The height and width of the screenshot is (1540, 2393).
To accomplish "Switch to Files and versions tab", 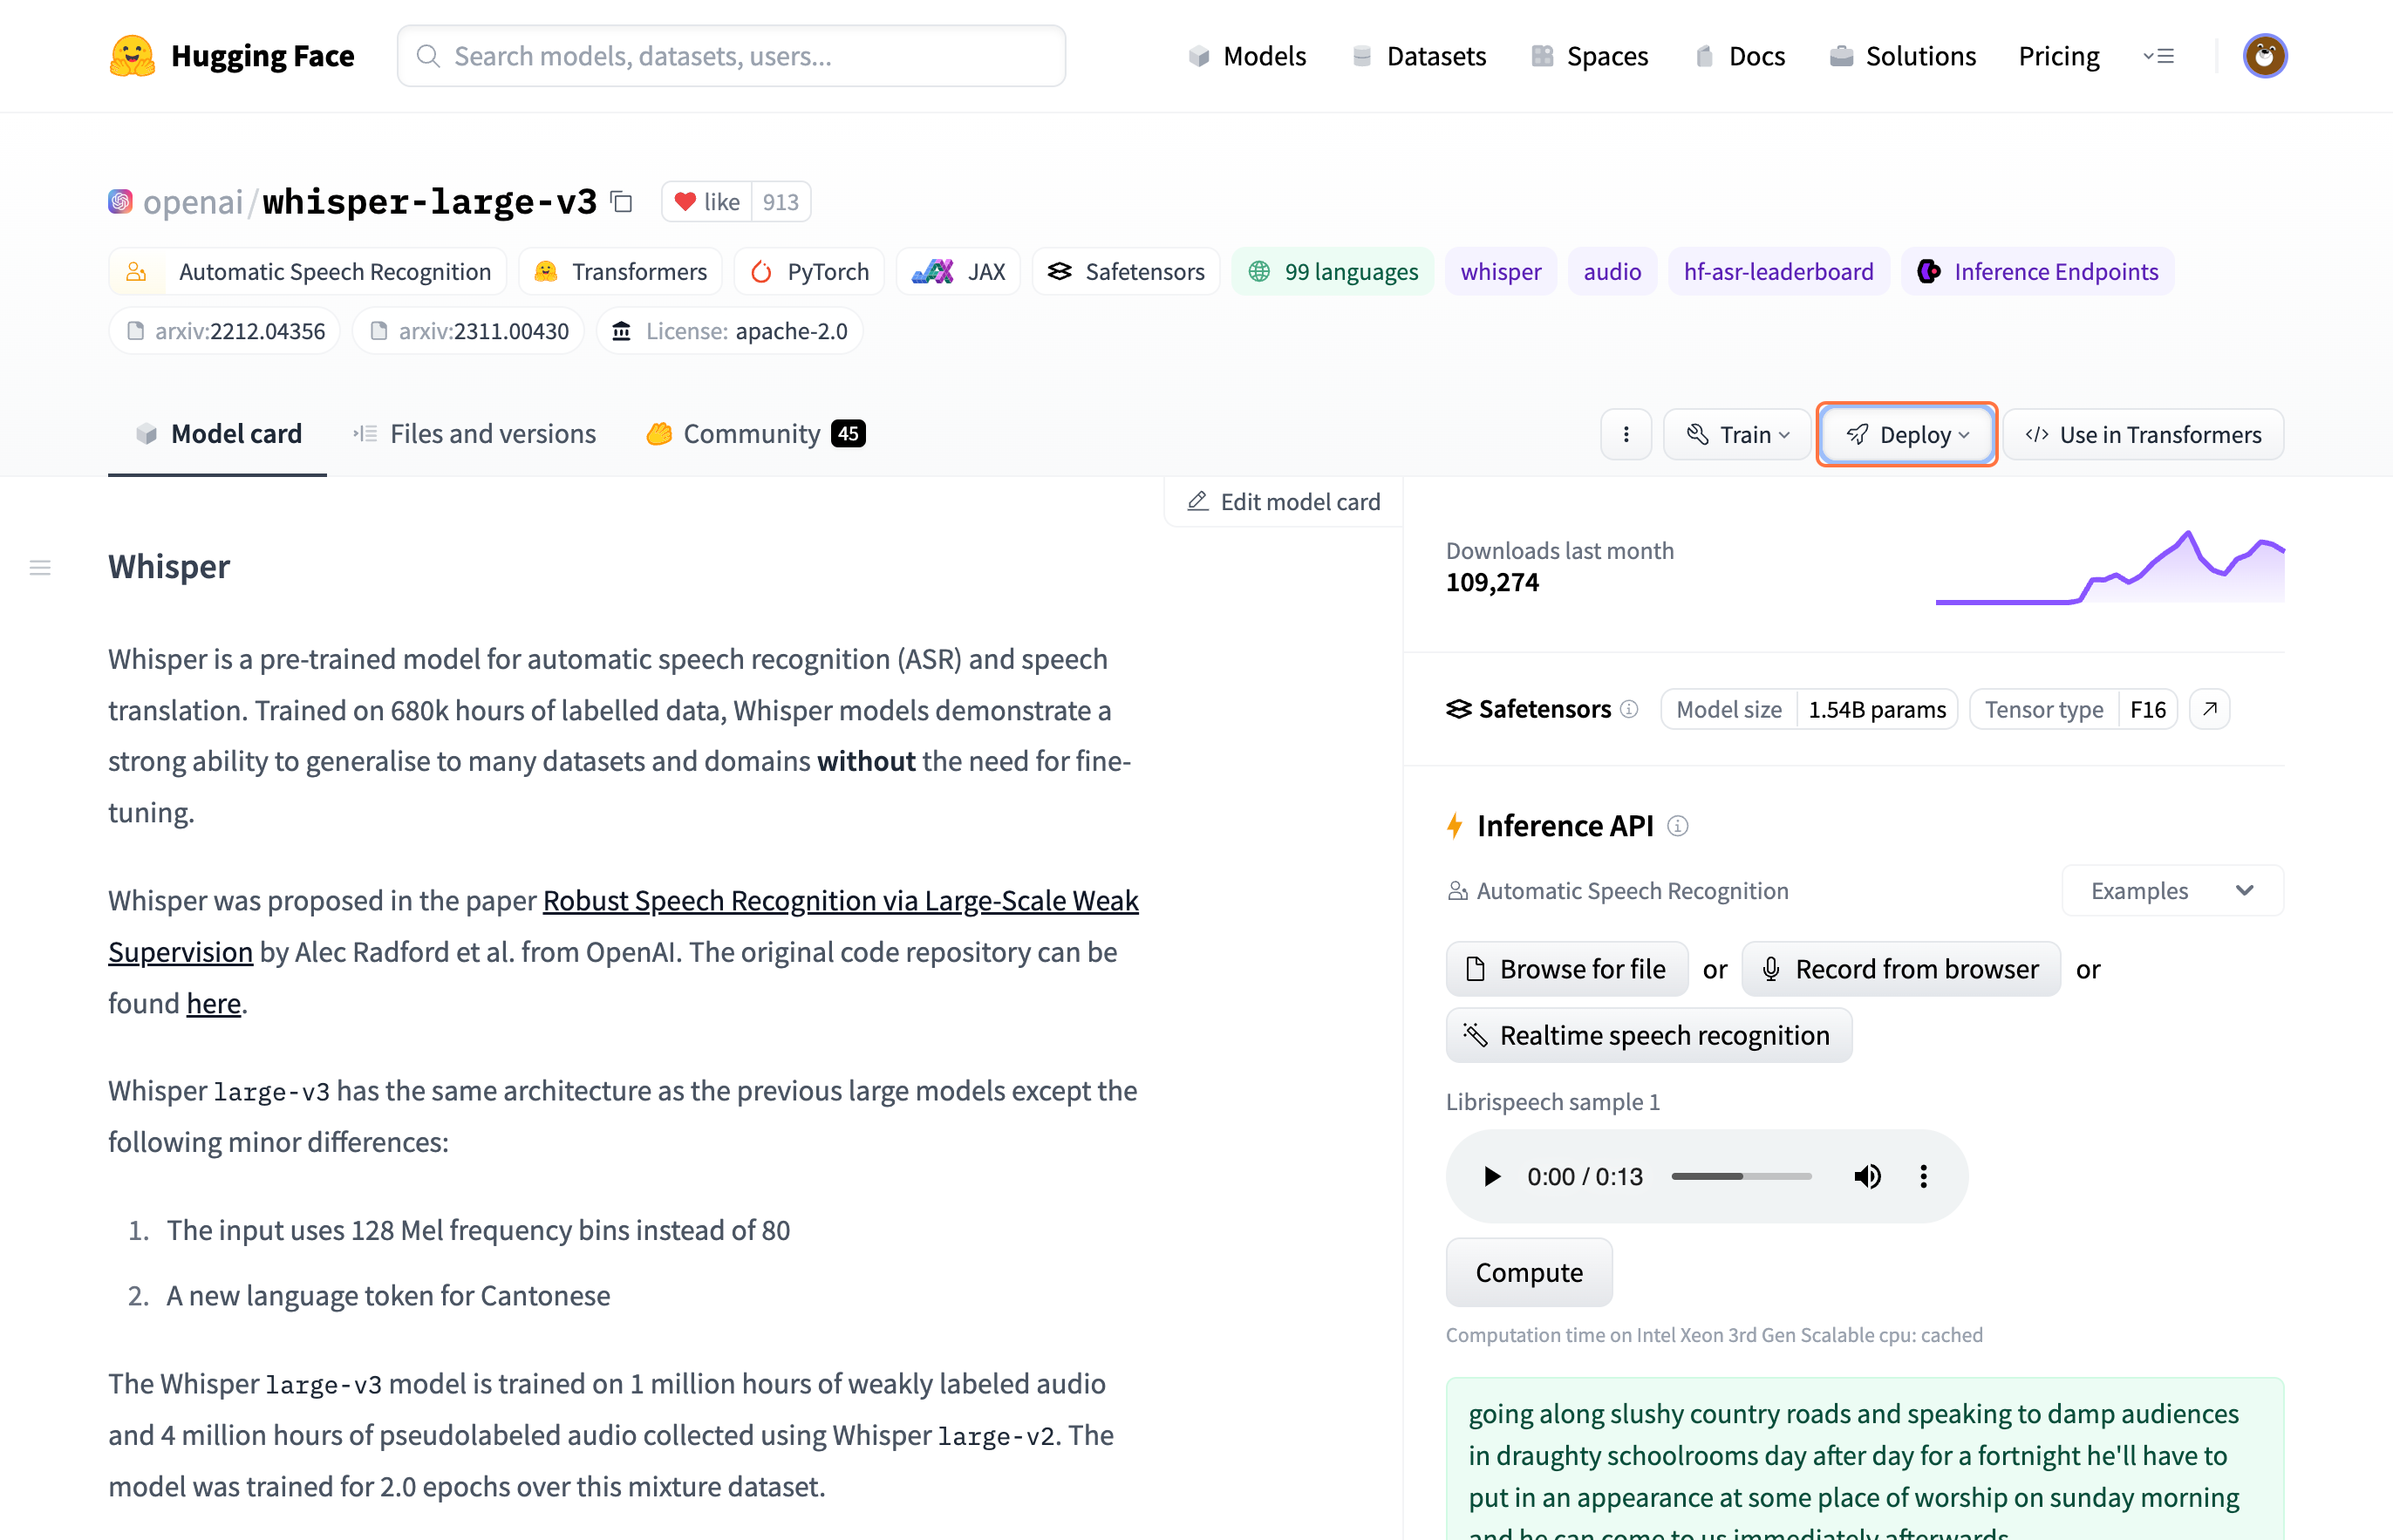I will [475, 434].
